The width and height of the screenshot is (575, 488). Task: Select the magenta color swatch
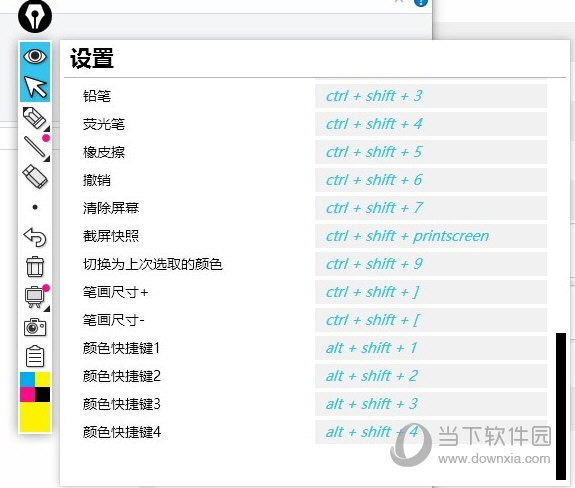(x=28, y=395)
